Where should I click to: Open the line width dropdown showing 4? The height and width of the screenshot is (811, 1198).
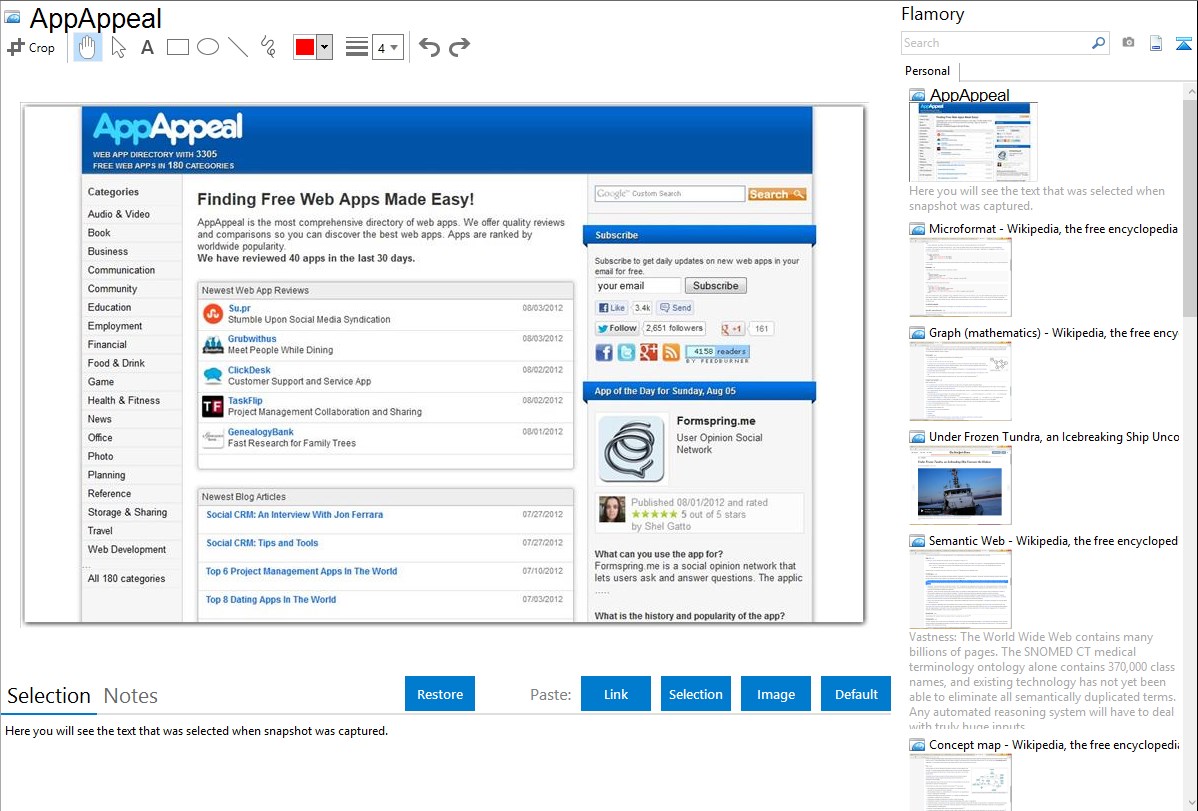[387, 47]
